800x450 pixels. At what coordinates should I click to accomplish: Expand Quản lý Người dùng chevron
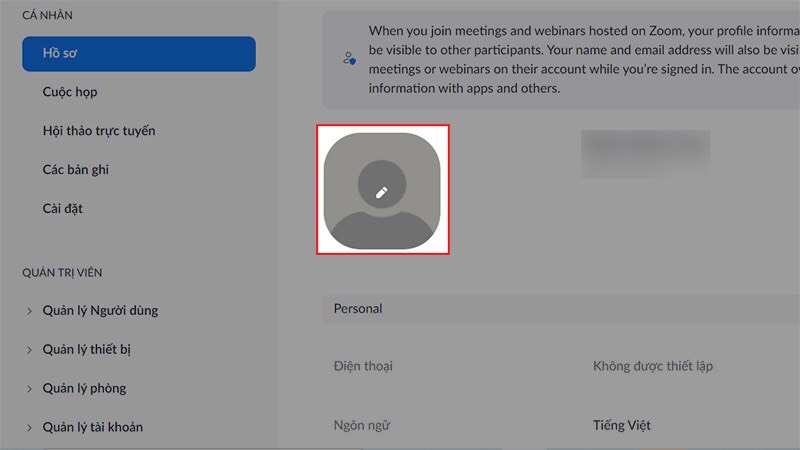[x=29, y=311]
